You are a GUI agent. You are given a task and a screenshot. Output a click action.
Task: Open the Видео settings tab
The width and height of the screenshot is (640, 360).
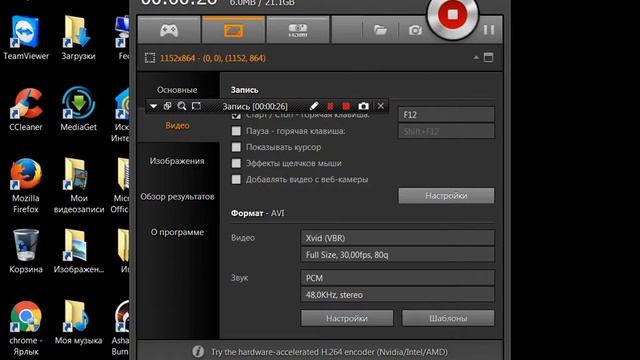pos(177,125)
